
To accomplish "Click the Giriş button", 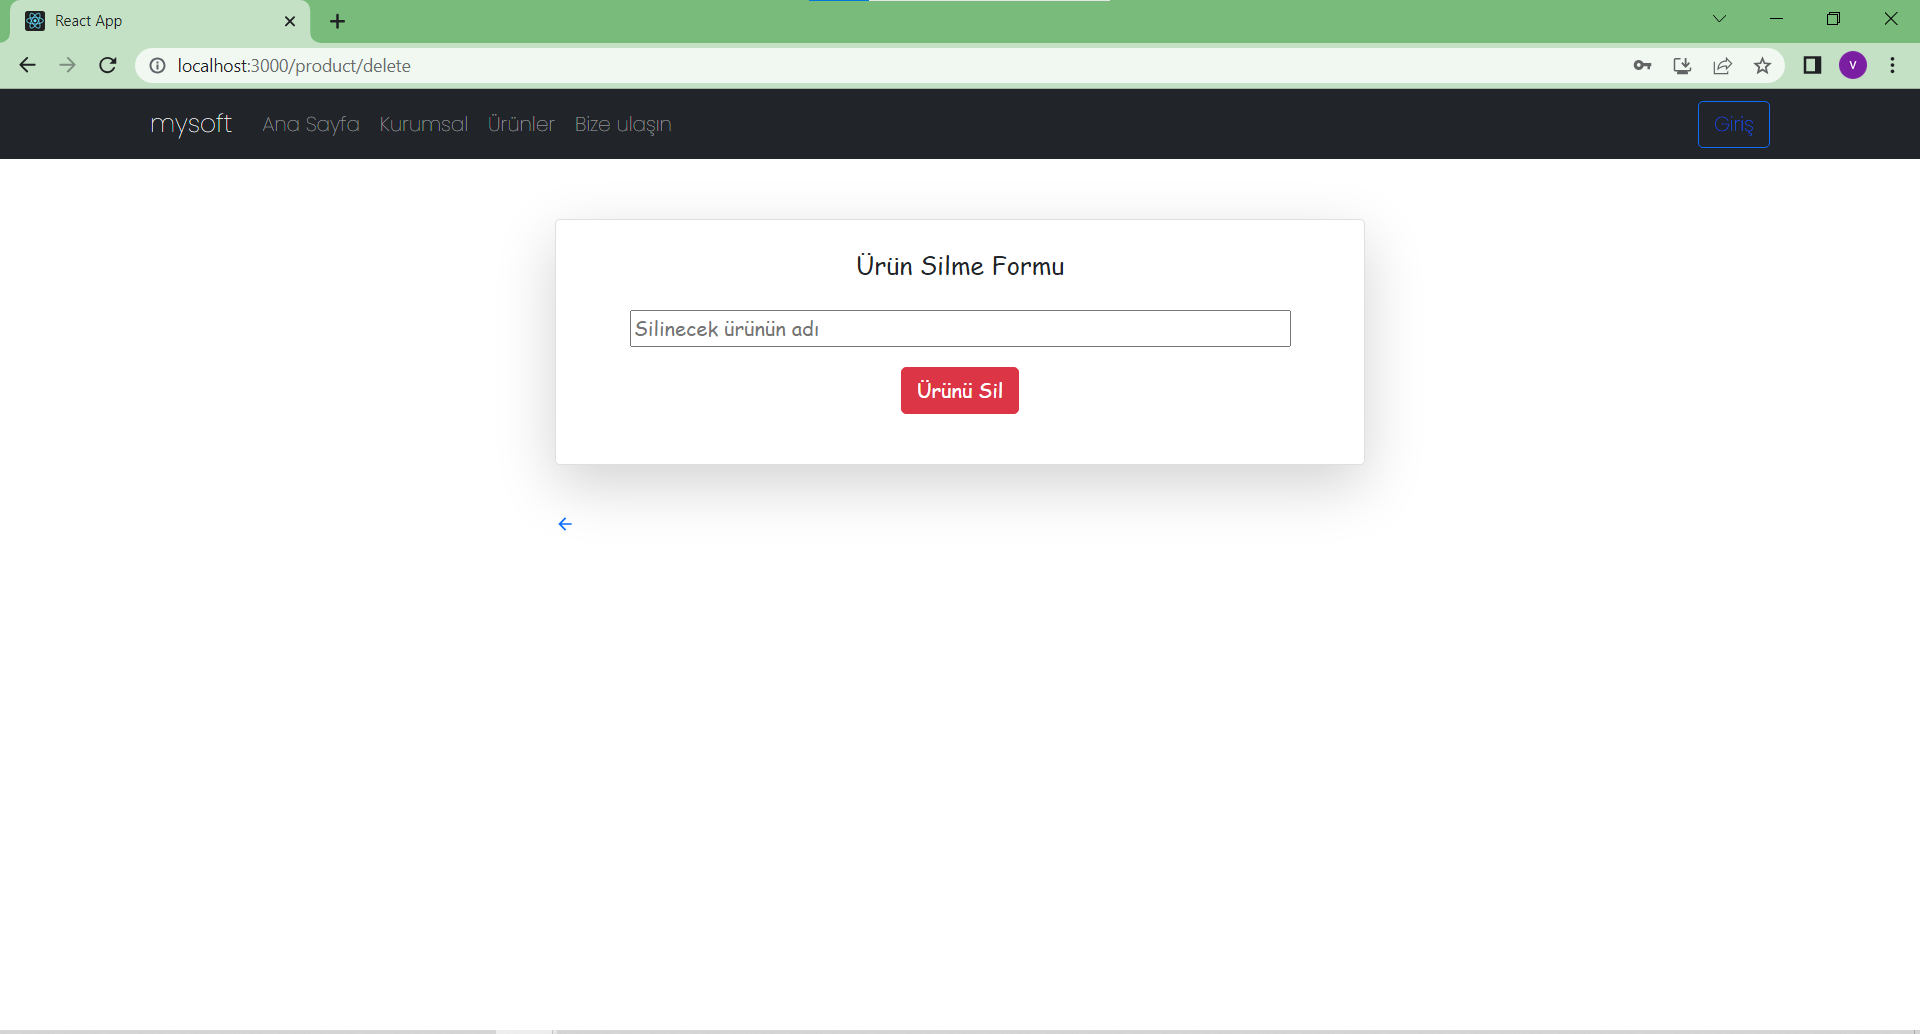I will click(x=1733, y=124).
